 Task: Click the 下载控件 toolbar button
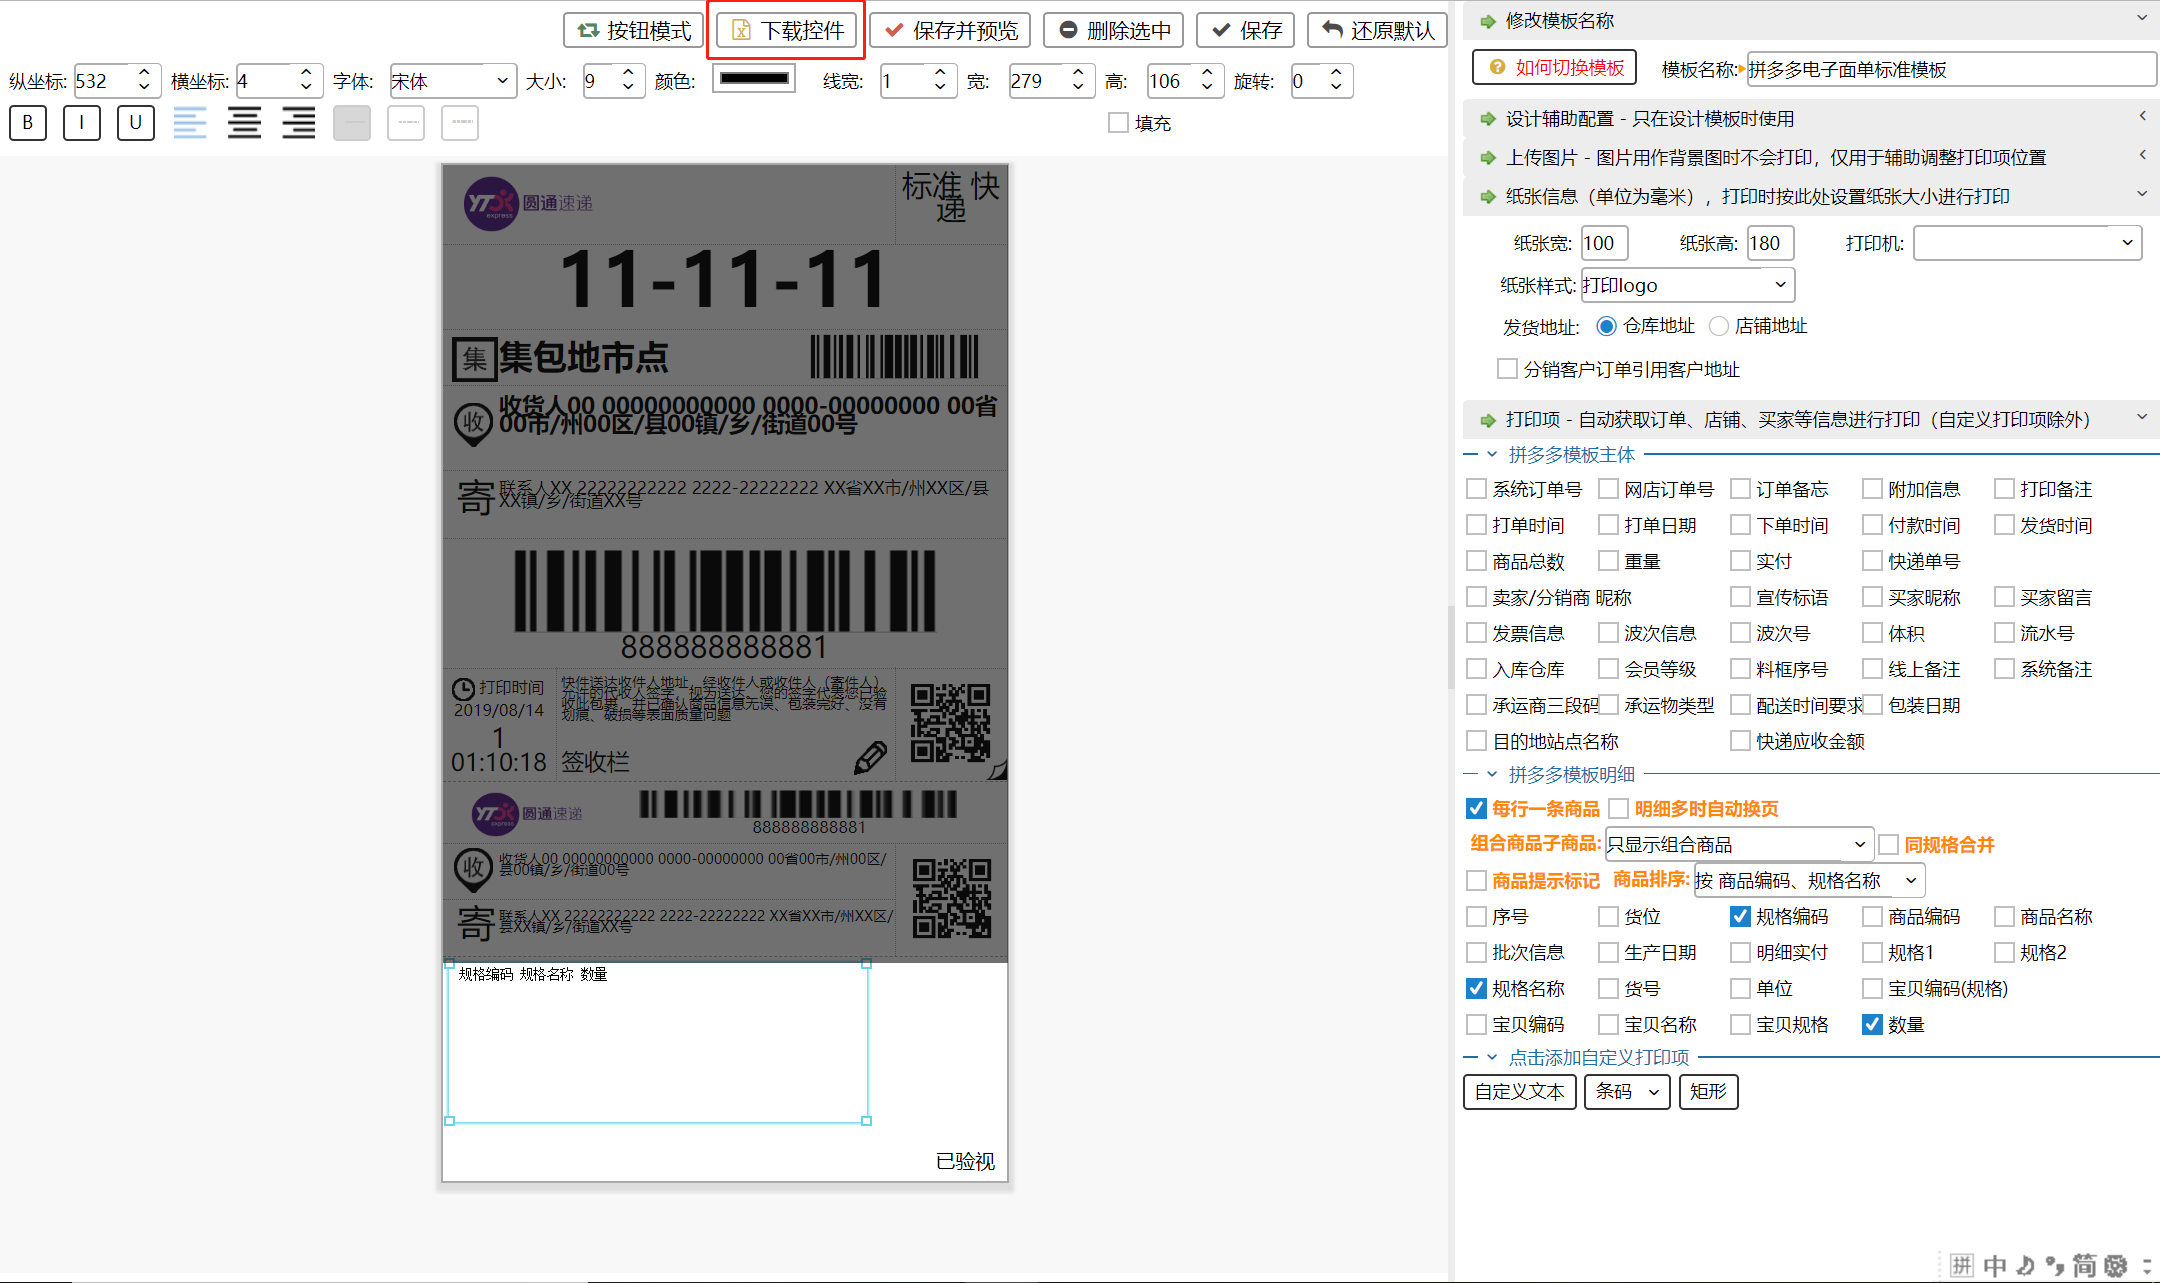[788, 31]
